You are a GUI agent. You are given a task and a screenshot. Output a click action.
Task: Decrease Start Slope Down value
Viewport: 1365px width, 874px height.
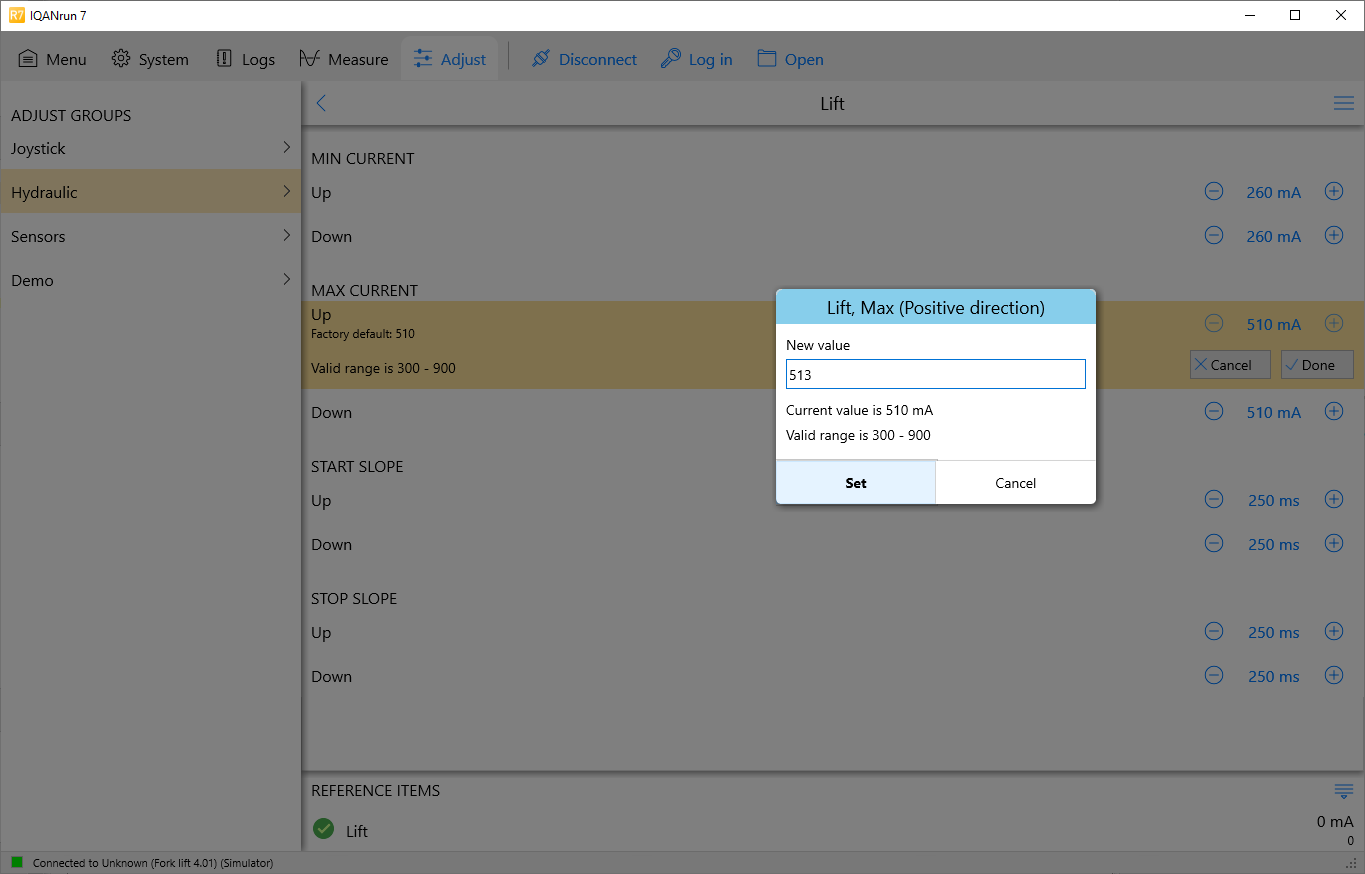[1214, 543]
